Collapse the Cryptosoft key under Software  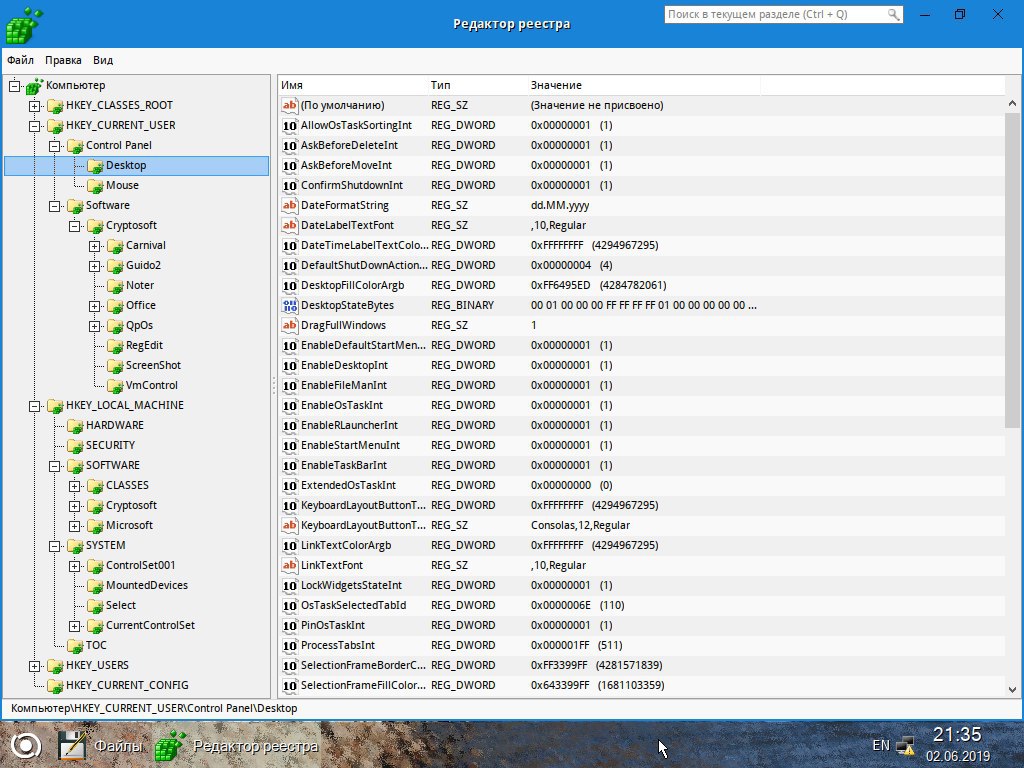point(74,226)
